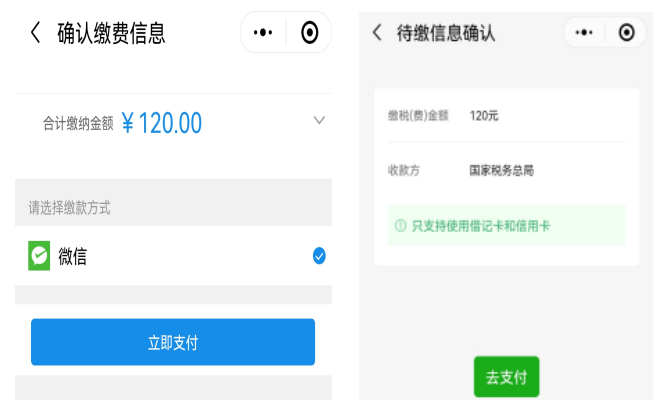Image resolution: width=666 pixels, height=413 pixels.
Task: Close mini program on 确认缴费信息 screen
Action: pyautogui.click(x=310, y=32)
